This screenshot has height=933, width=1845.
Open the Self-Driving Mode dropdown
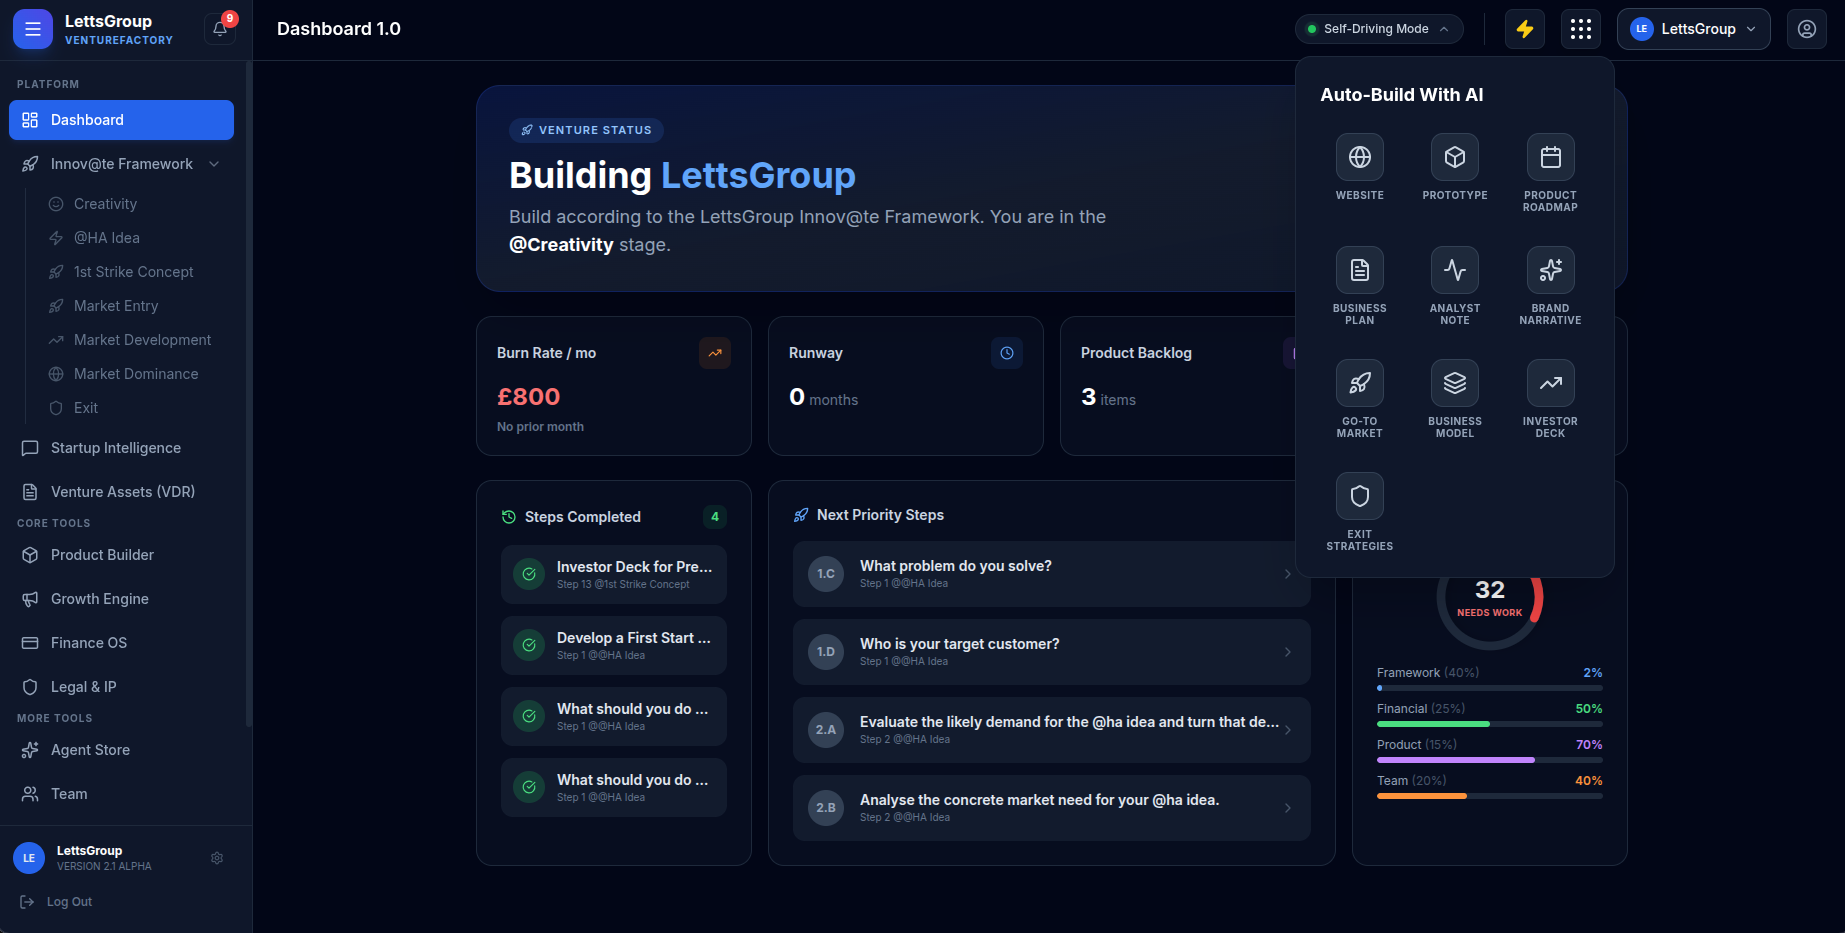click(1379, 29)
